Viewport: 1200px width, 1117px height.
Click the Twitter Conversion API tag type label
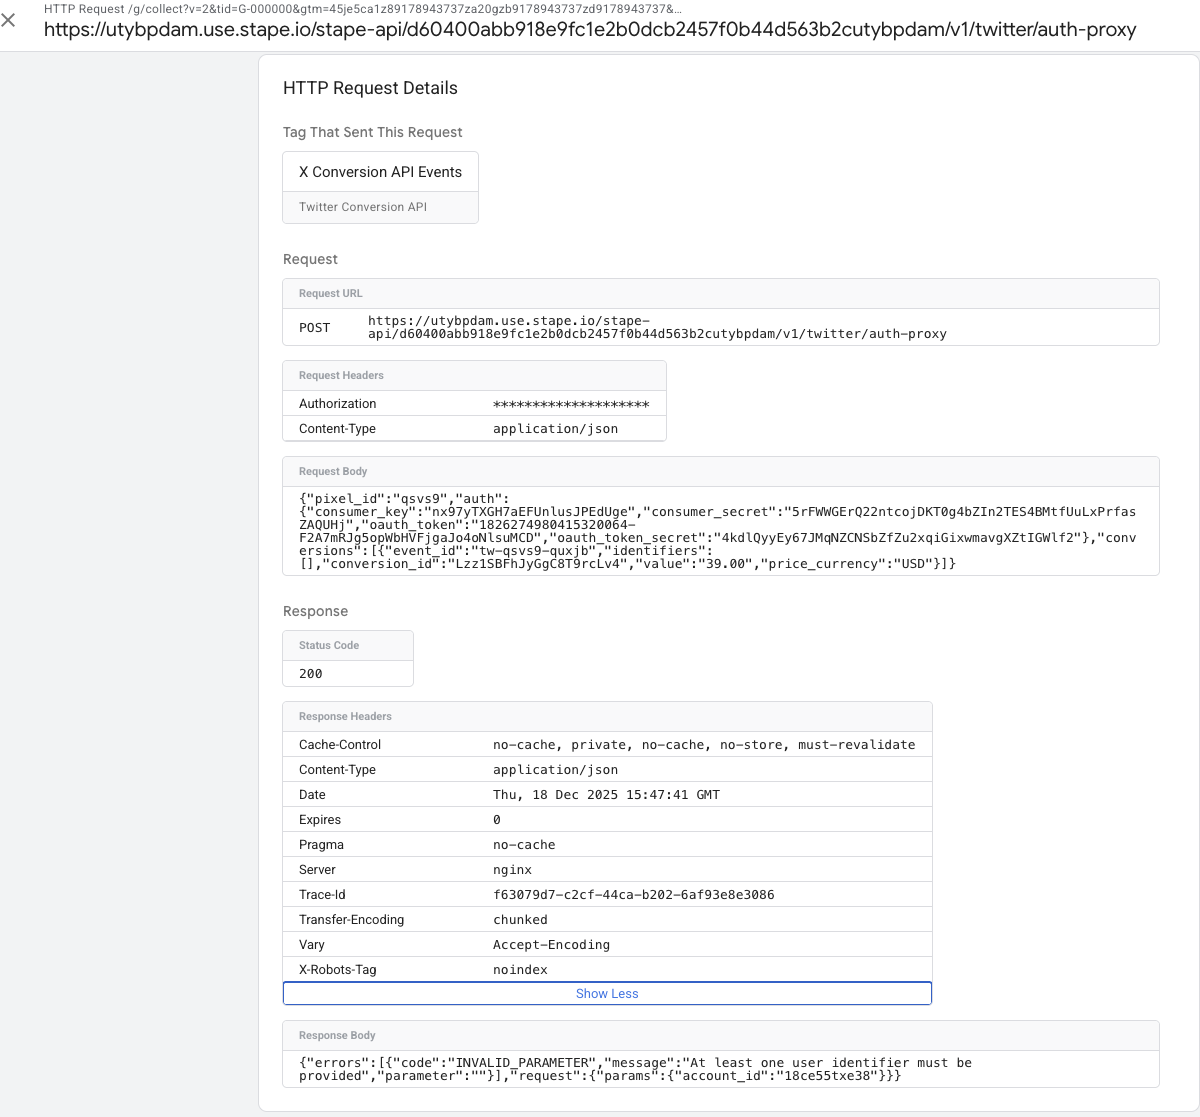pyautogui.click(x=363, y=207)
